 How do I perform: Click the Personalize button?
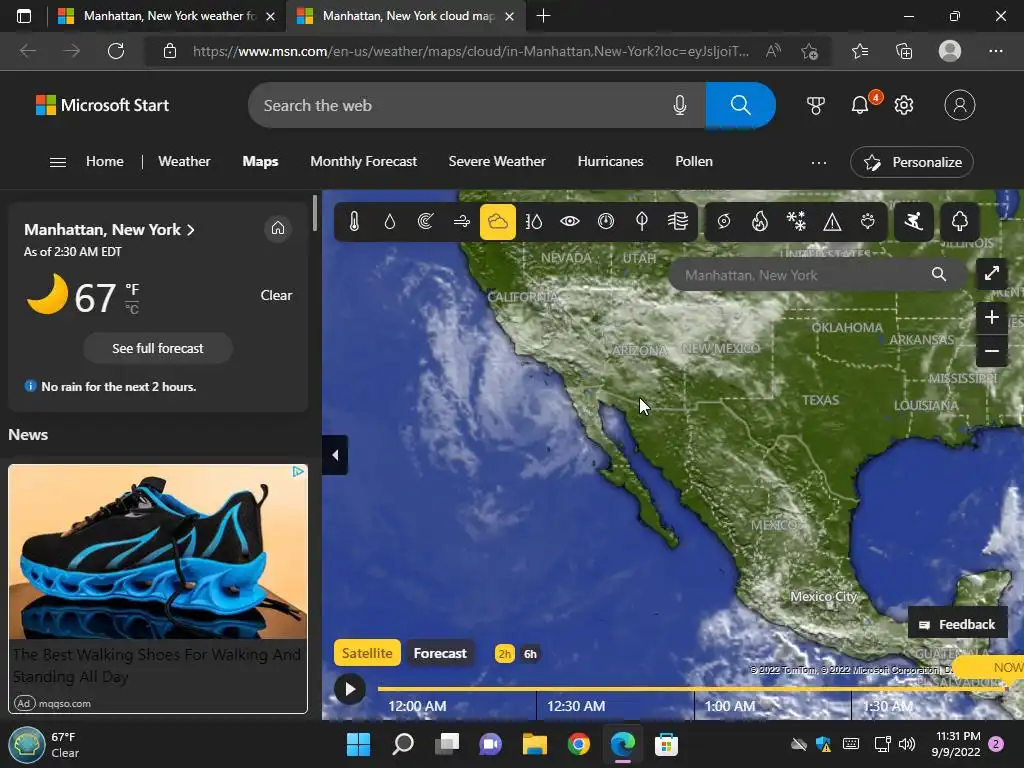click(x=912, y=162)
